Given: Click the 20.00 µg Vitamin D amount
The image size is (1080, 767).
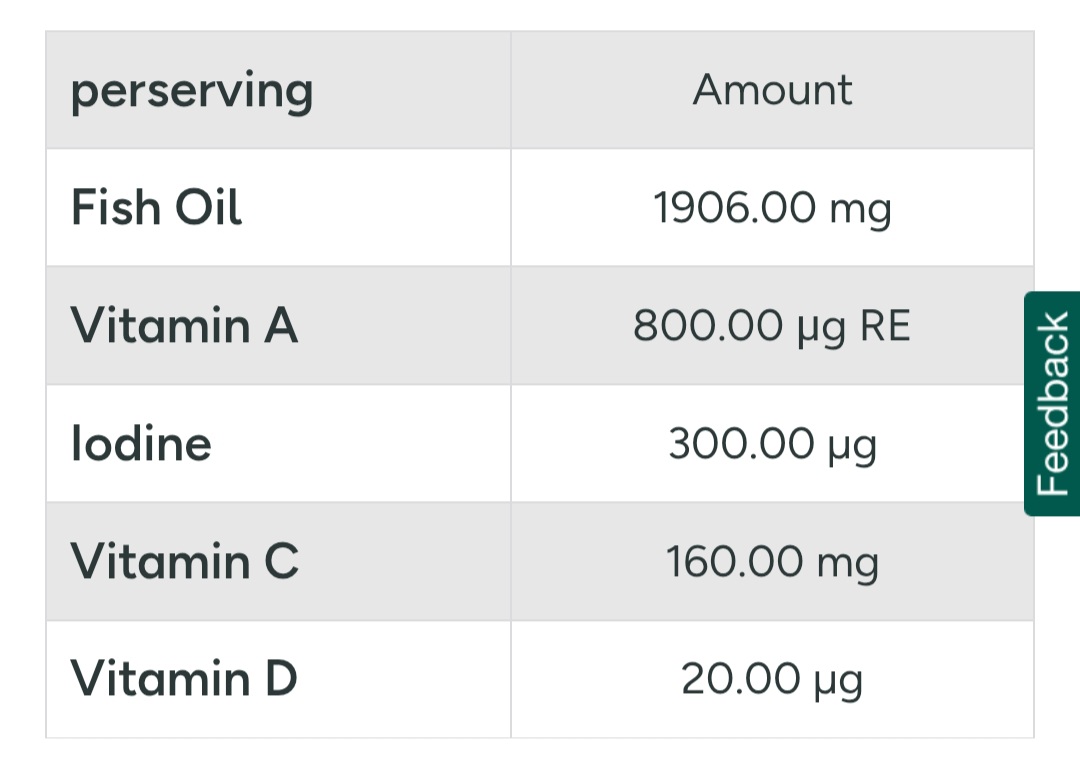Looking at the screenshot, I should [x=772, y=680].
